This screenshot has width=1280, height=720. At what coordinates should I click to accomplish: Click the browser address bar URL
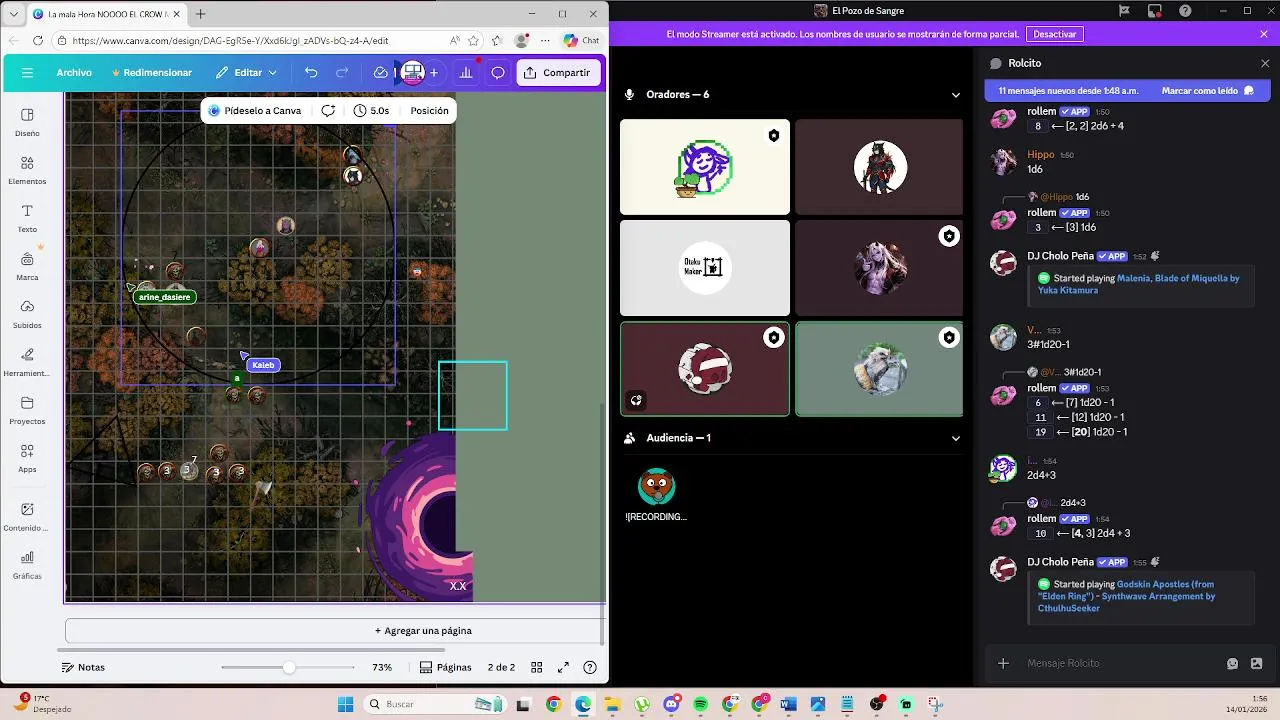coord(230,41)
